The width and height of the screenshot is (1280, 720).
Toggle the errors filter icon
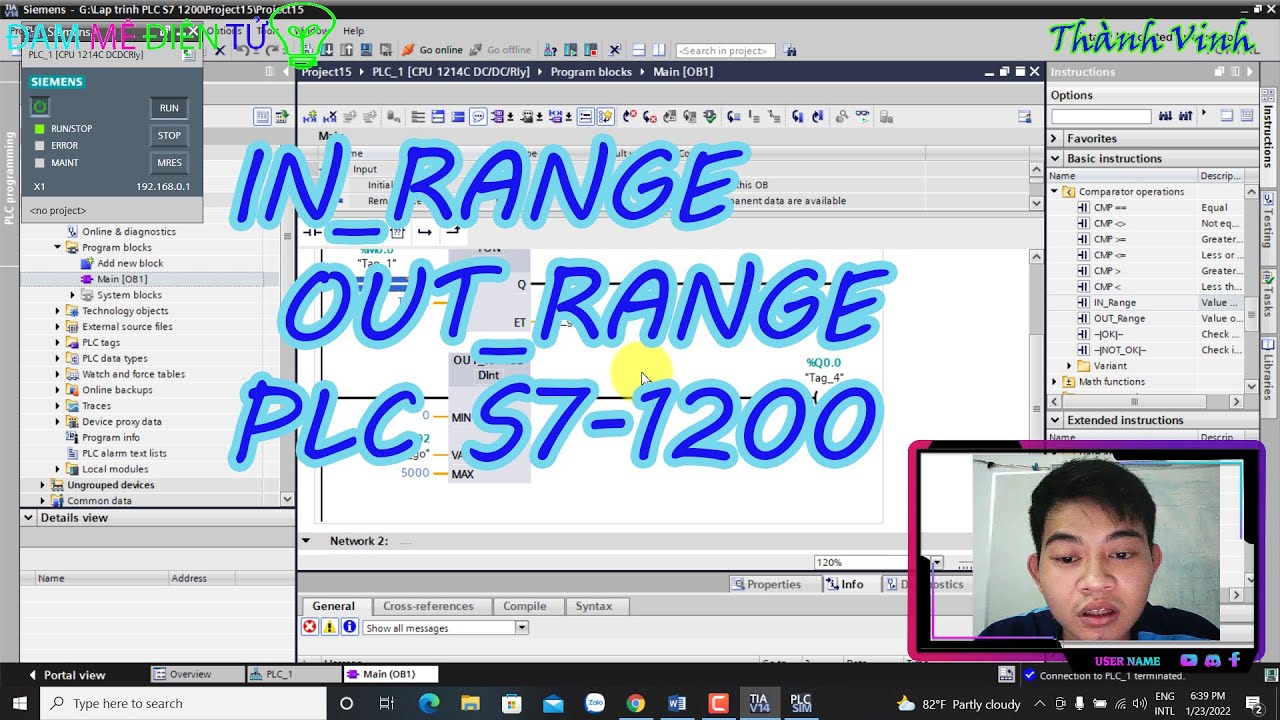tap(310, 627)
